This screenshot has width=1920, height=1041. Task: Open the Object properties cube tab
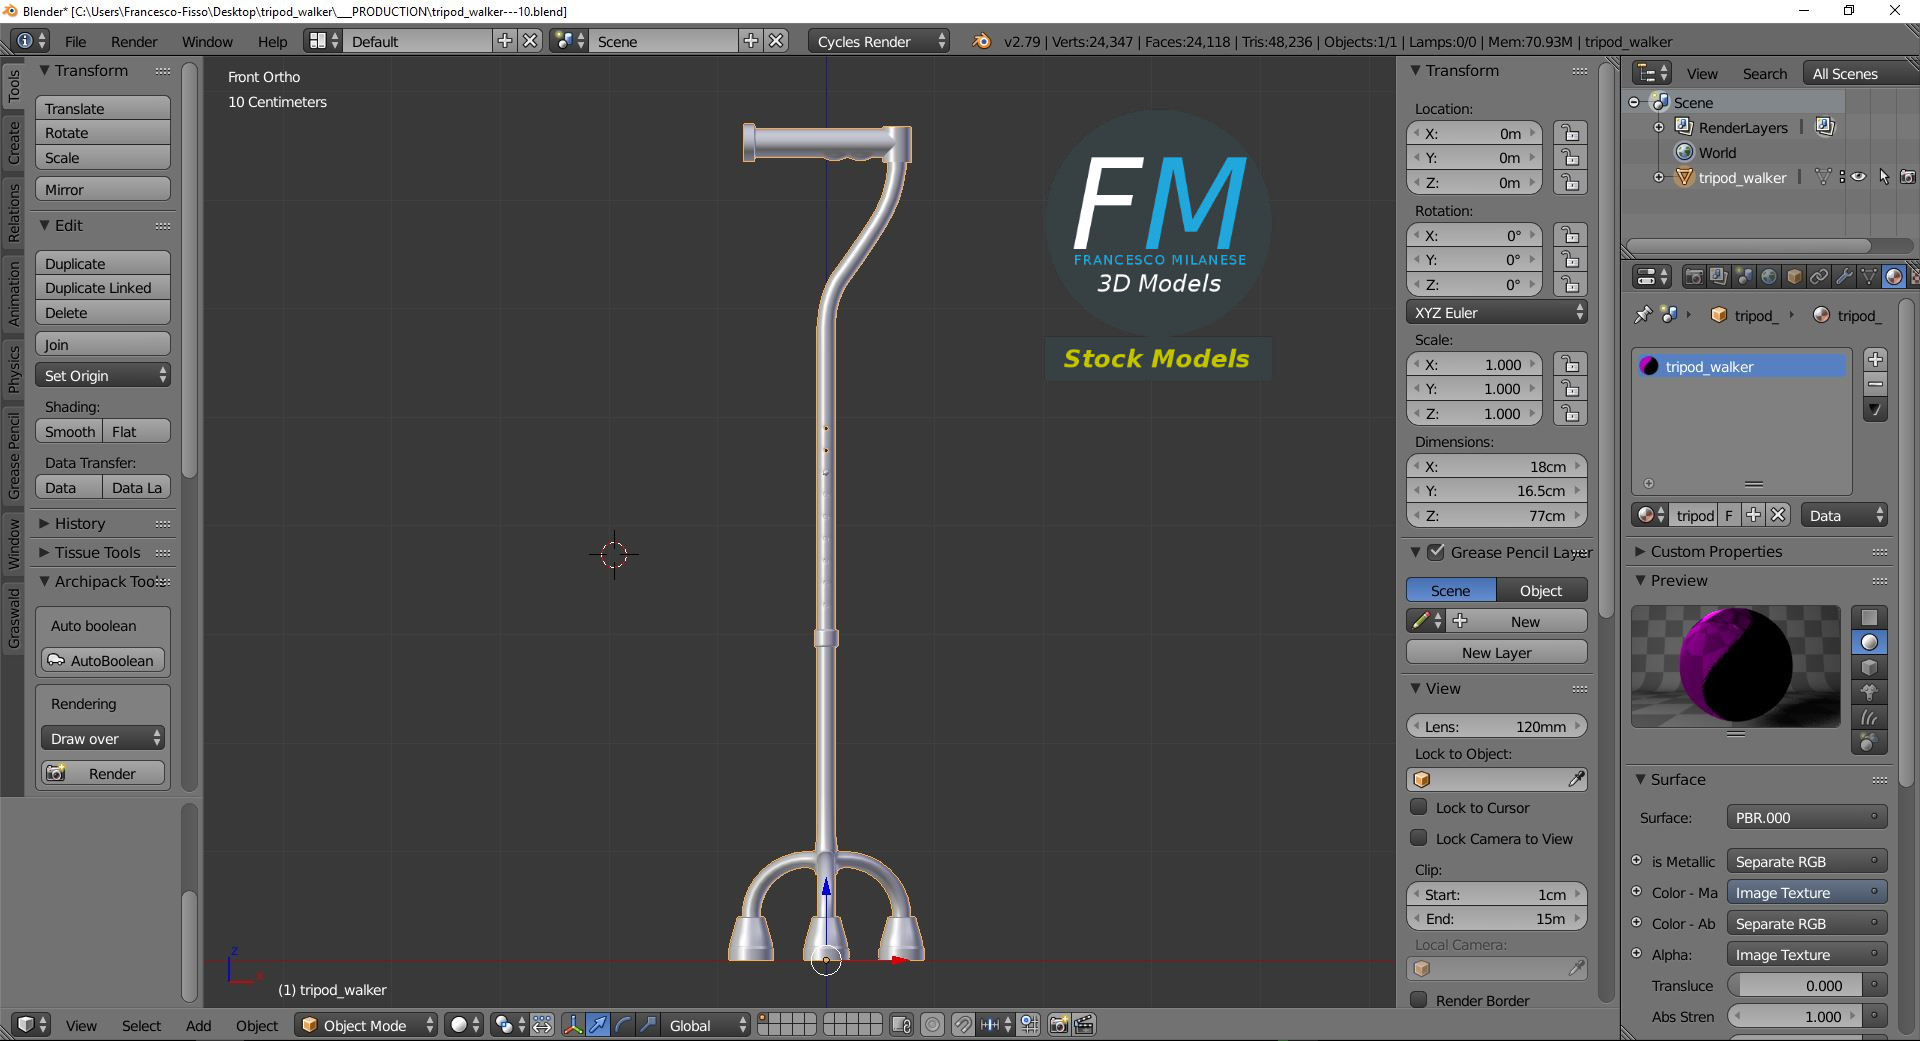[1794, 277]
